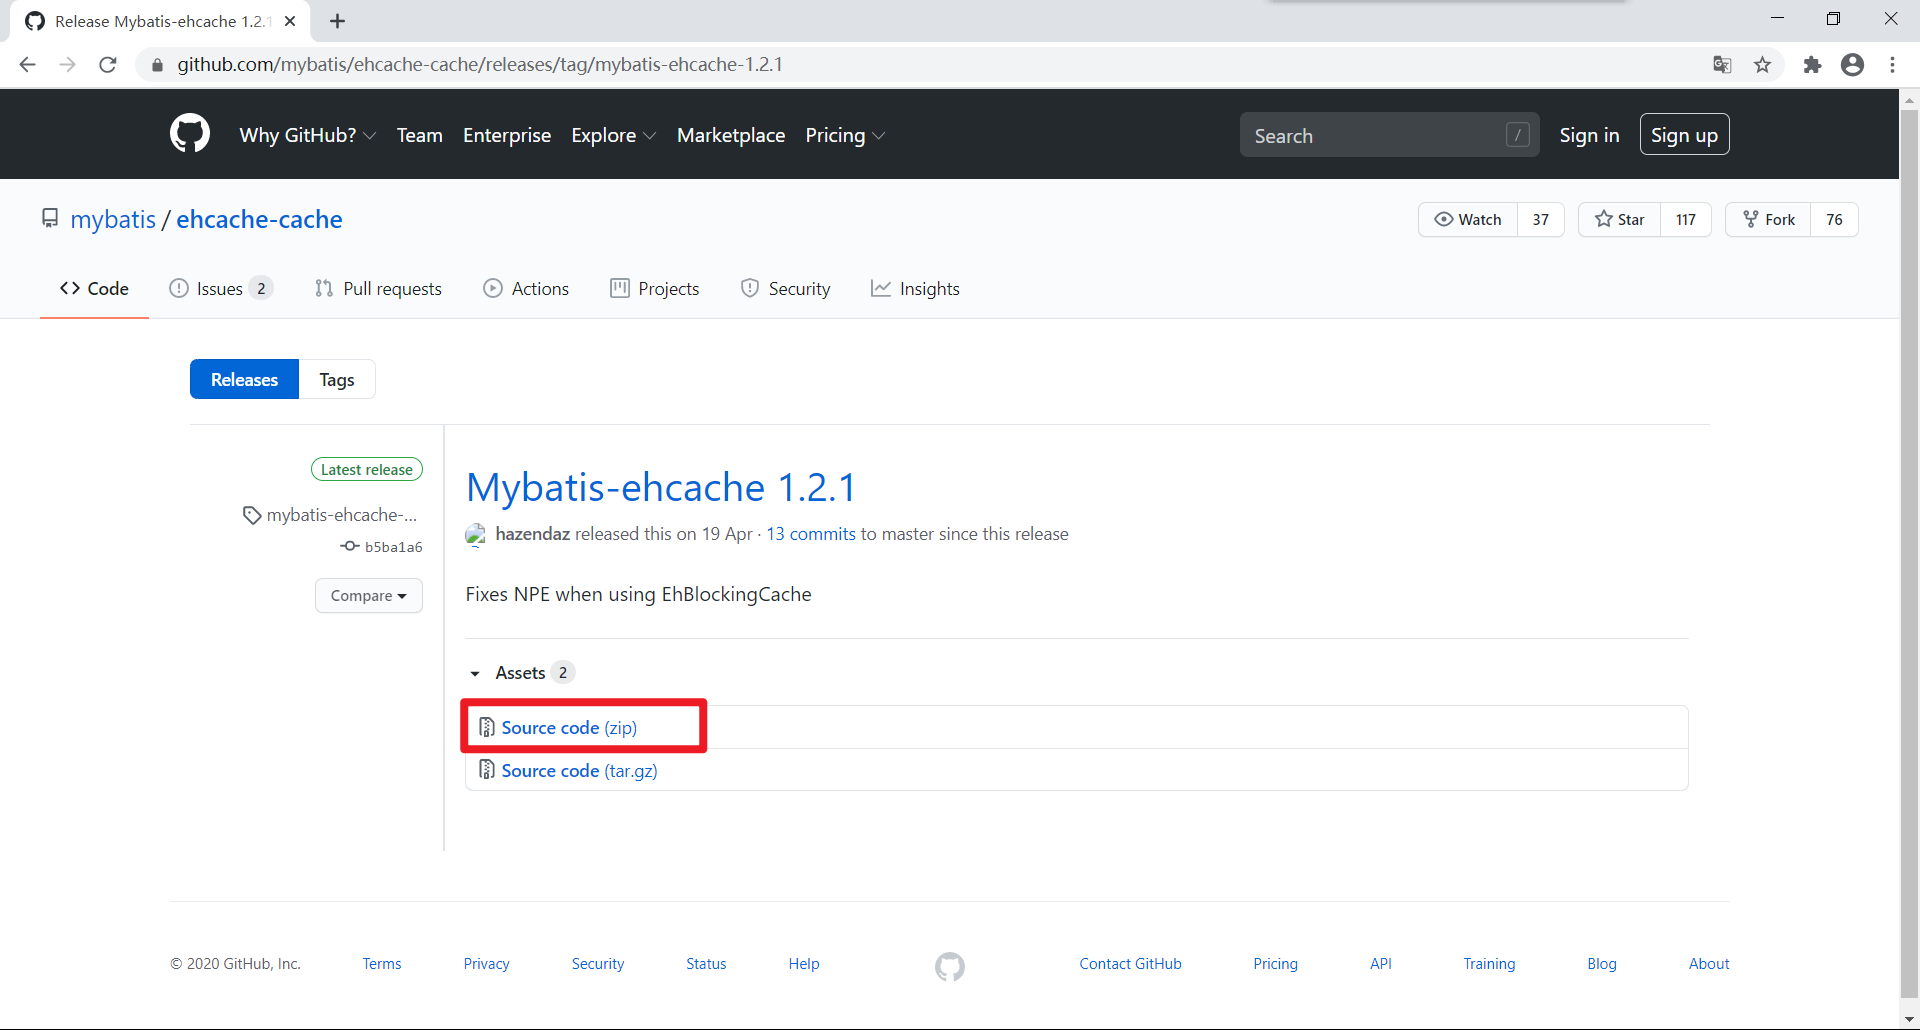Open the Team page
Image resolution: width=1920 pixels, height=1030 pixels.
click(x=420, y=135)
